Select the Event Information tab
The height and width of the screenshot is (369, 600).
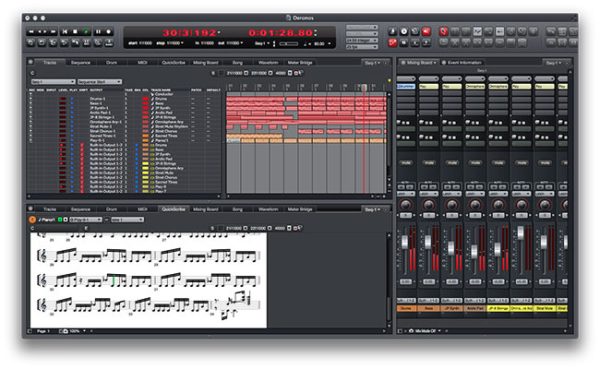464,62
